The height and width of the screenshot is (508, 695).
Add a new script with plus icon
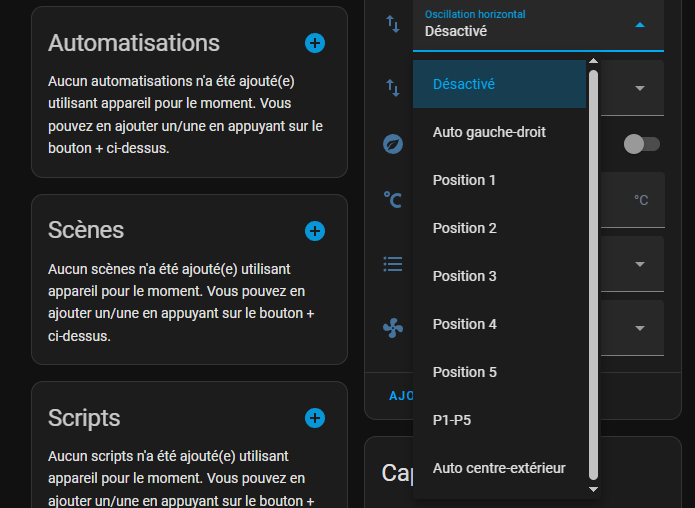click(x=315, y=418)
